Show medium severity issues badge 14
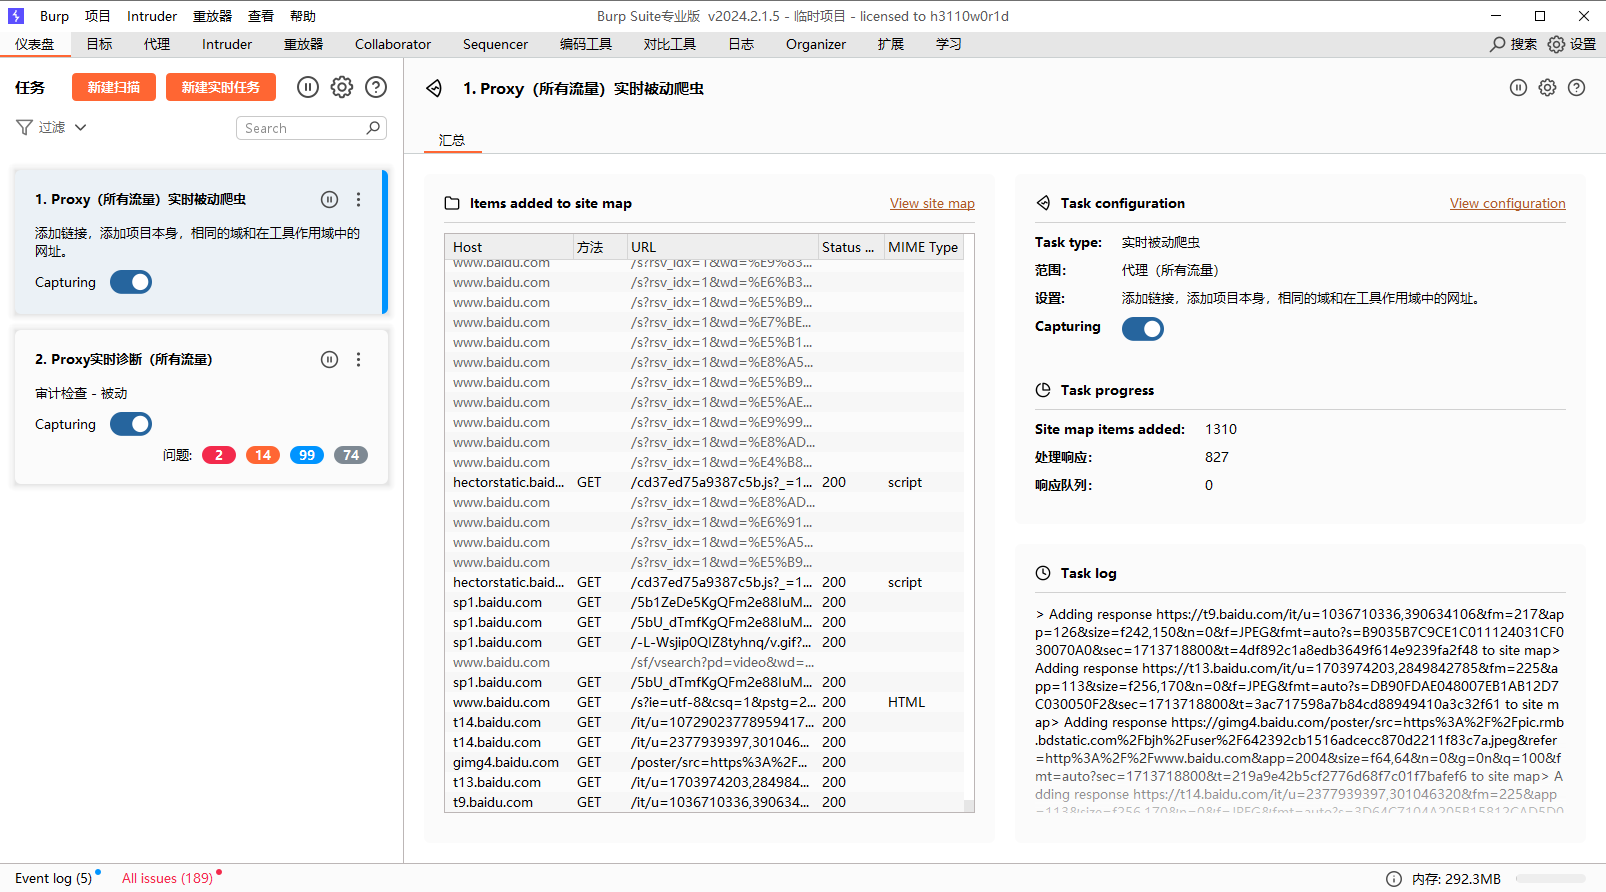This screenshot has height=892, width=1606. click(263, 455)
